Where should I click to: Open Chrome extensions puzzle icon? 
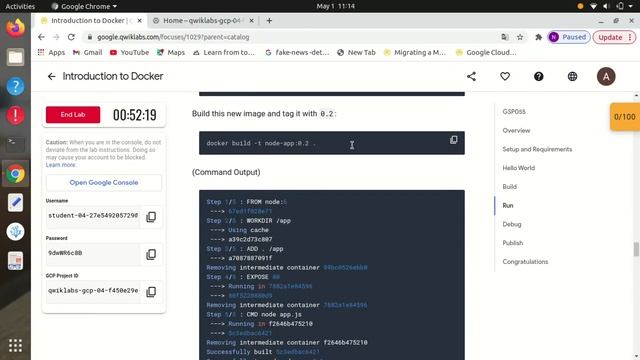click(538, 37)
